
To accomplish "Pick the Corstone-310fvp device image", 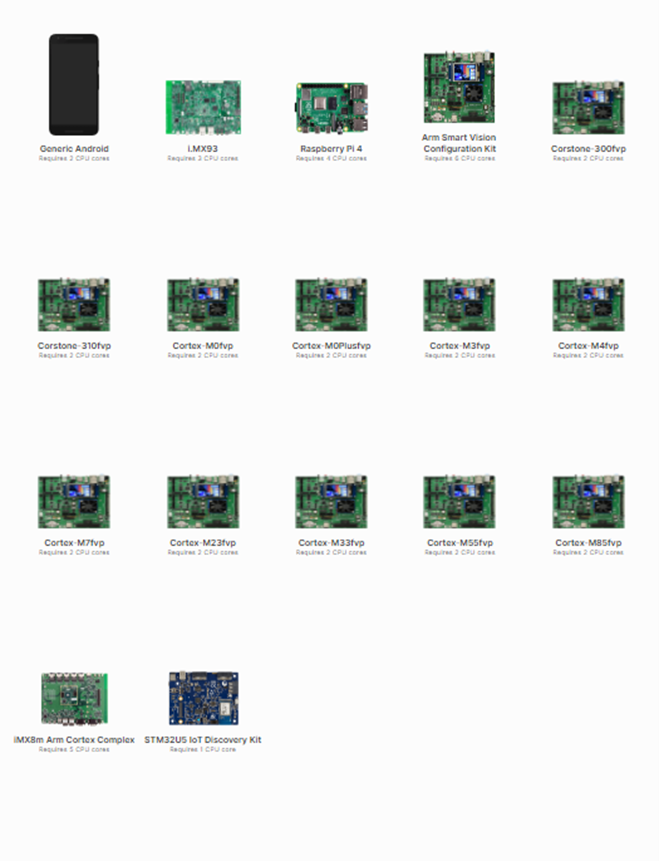I will tap(74, 304).
